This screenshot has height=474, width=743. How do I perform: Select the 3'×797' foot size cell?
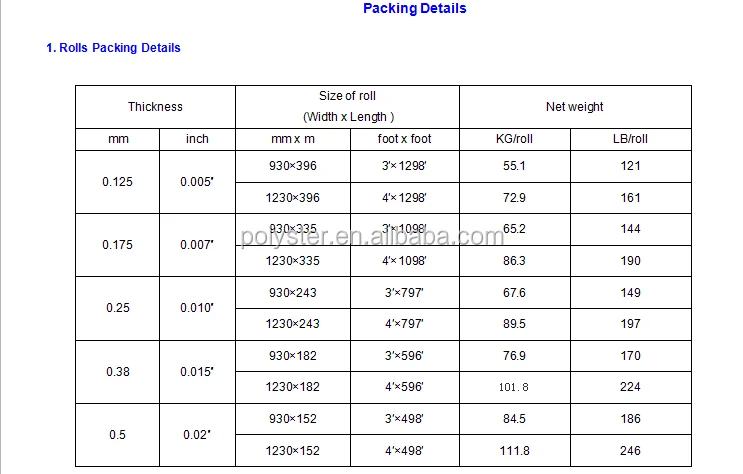point(404,293)
